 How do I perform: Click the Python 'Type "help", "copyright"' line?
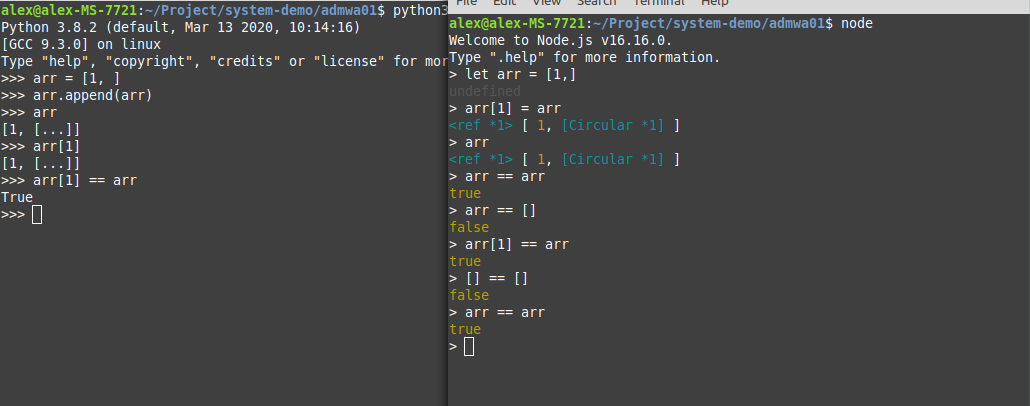pos(225,62)
